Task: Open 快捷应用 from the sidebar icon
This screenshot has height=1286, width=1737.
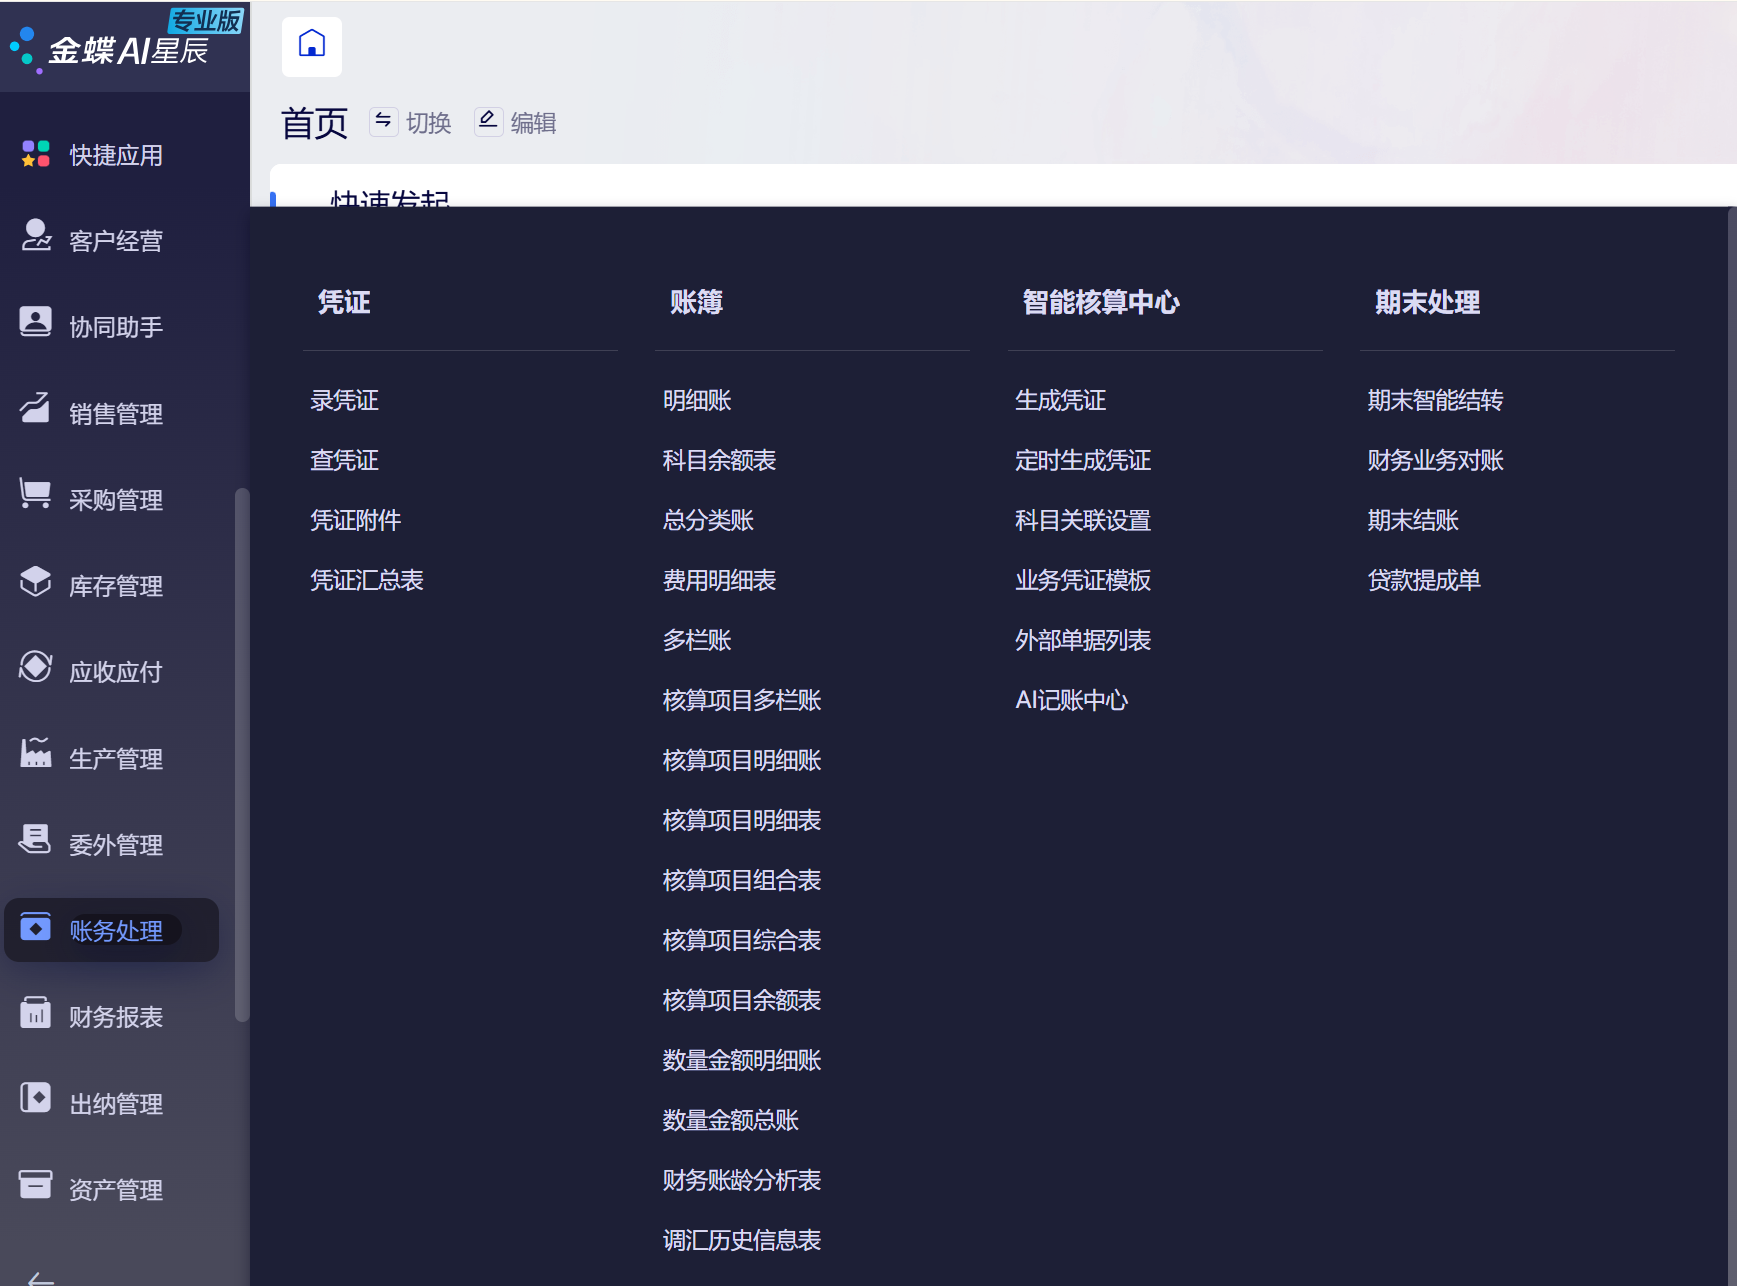Action: click(x=36, y=154)
